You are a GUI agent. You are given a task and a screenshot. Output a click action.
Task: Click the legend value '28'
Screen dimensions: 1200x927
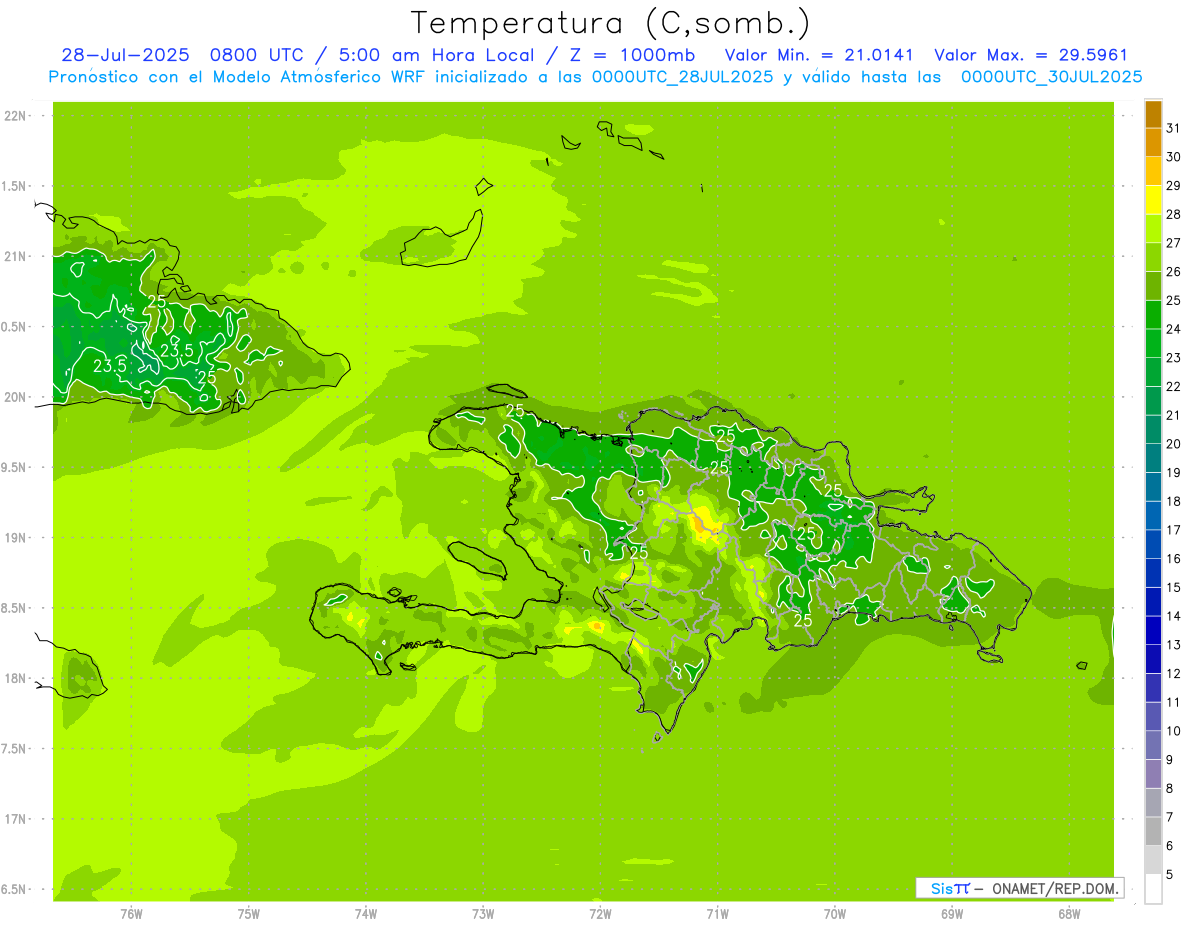1174,214
